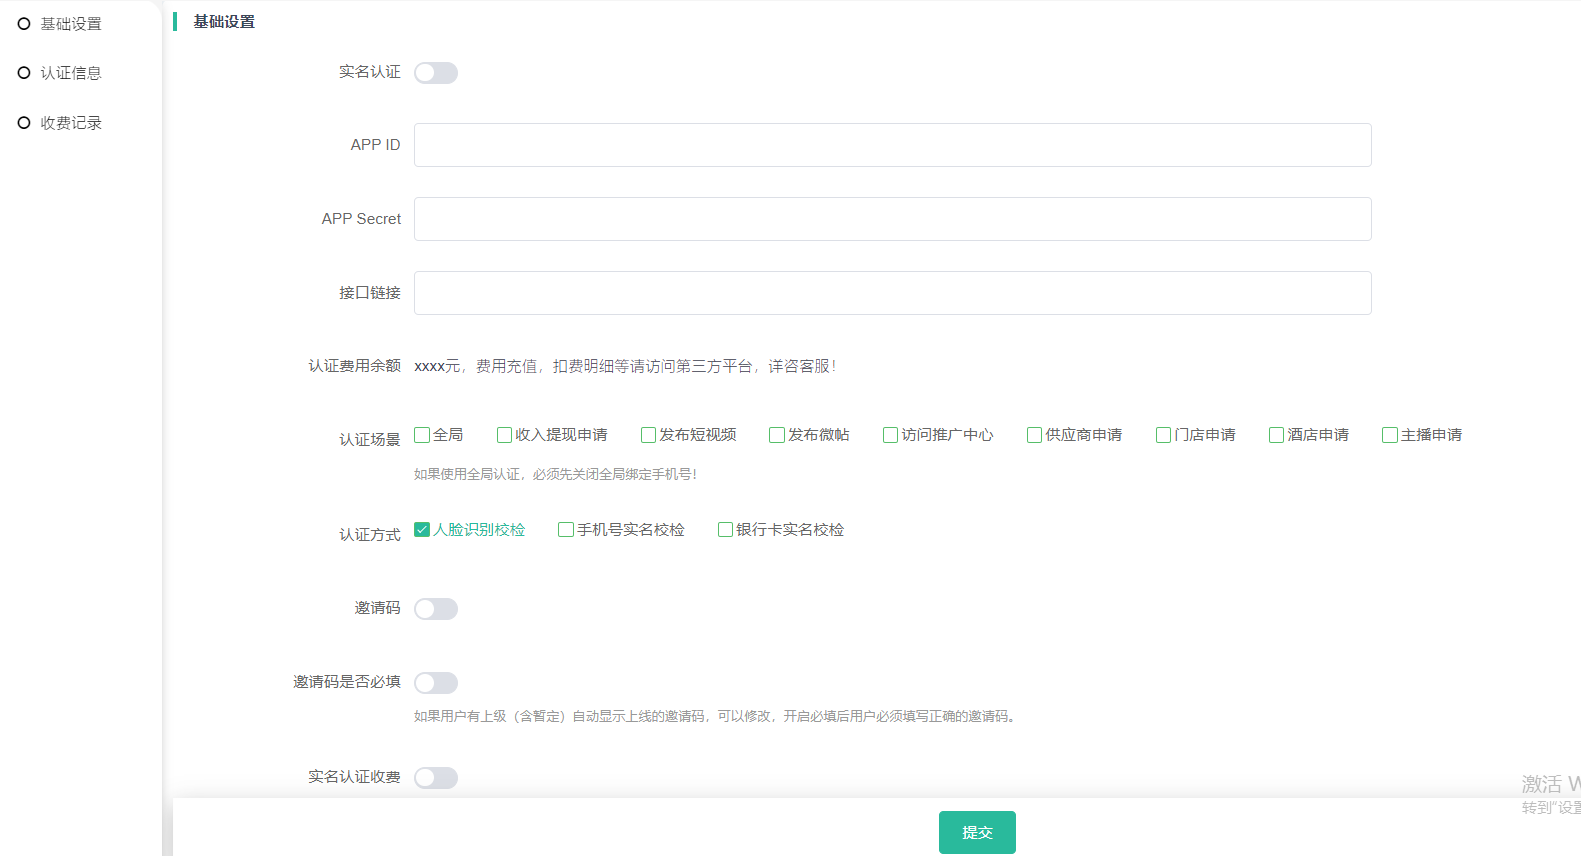Open 基础设置 in the sidebar
Image resolution: width=1581 pixels, height=856 pixels.
click(70, 24)
